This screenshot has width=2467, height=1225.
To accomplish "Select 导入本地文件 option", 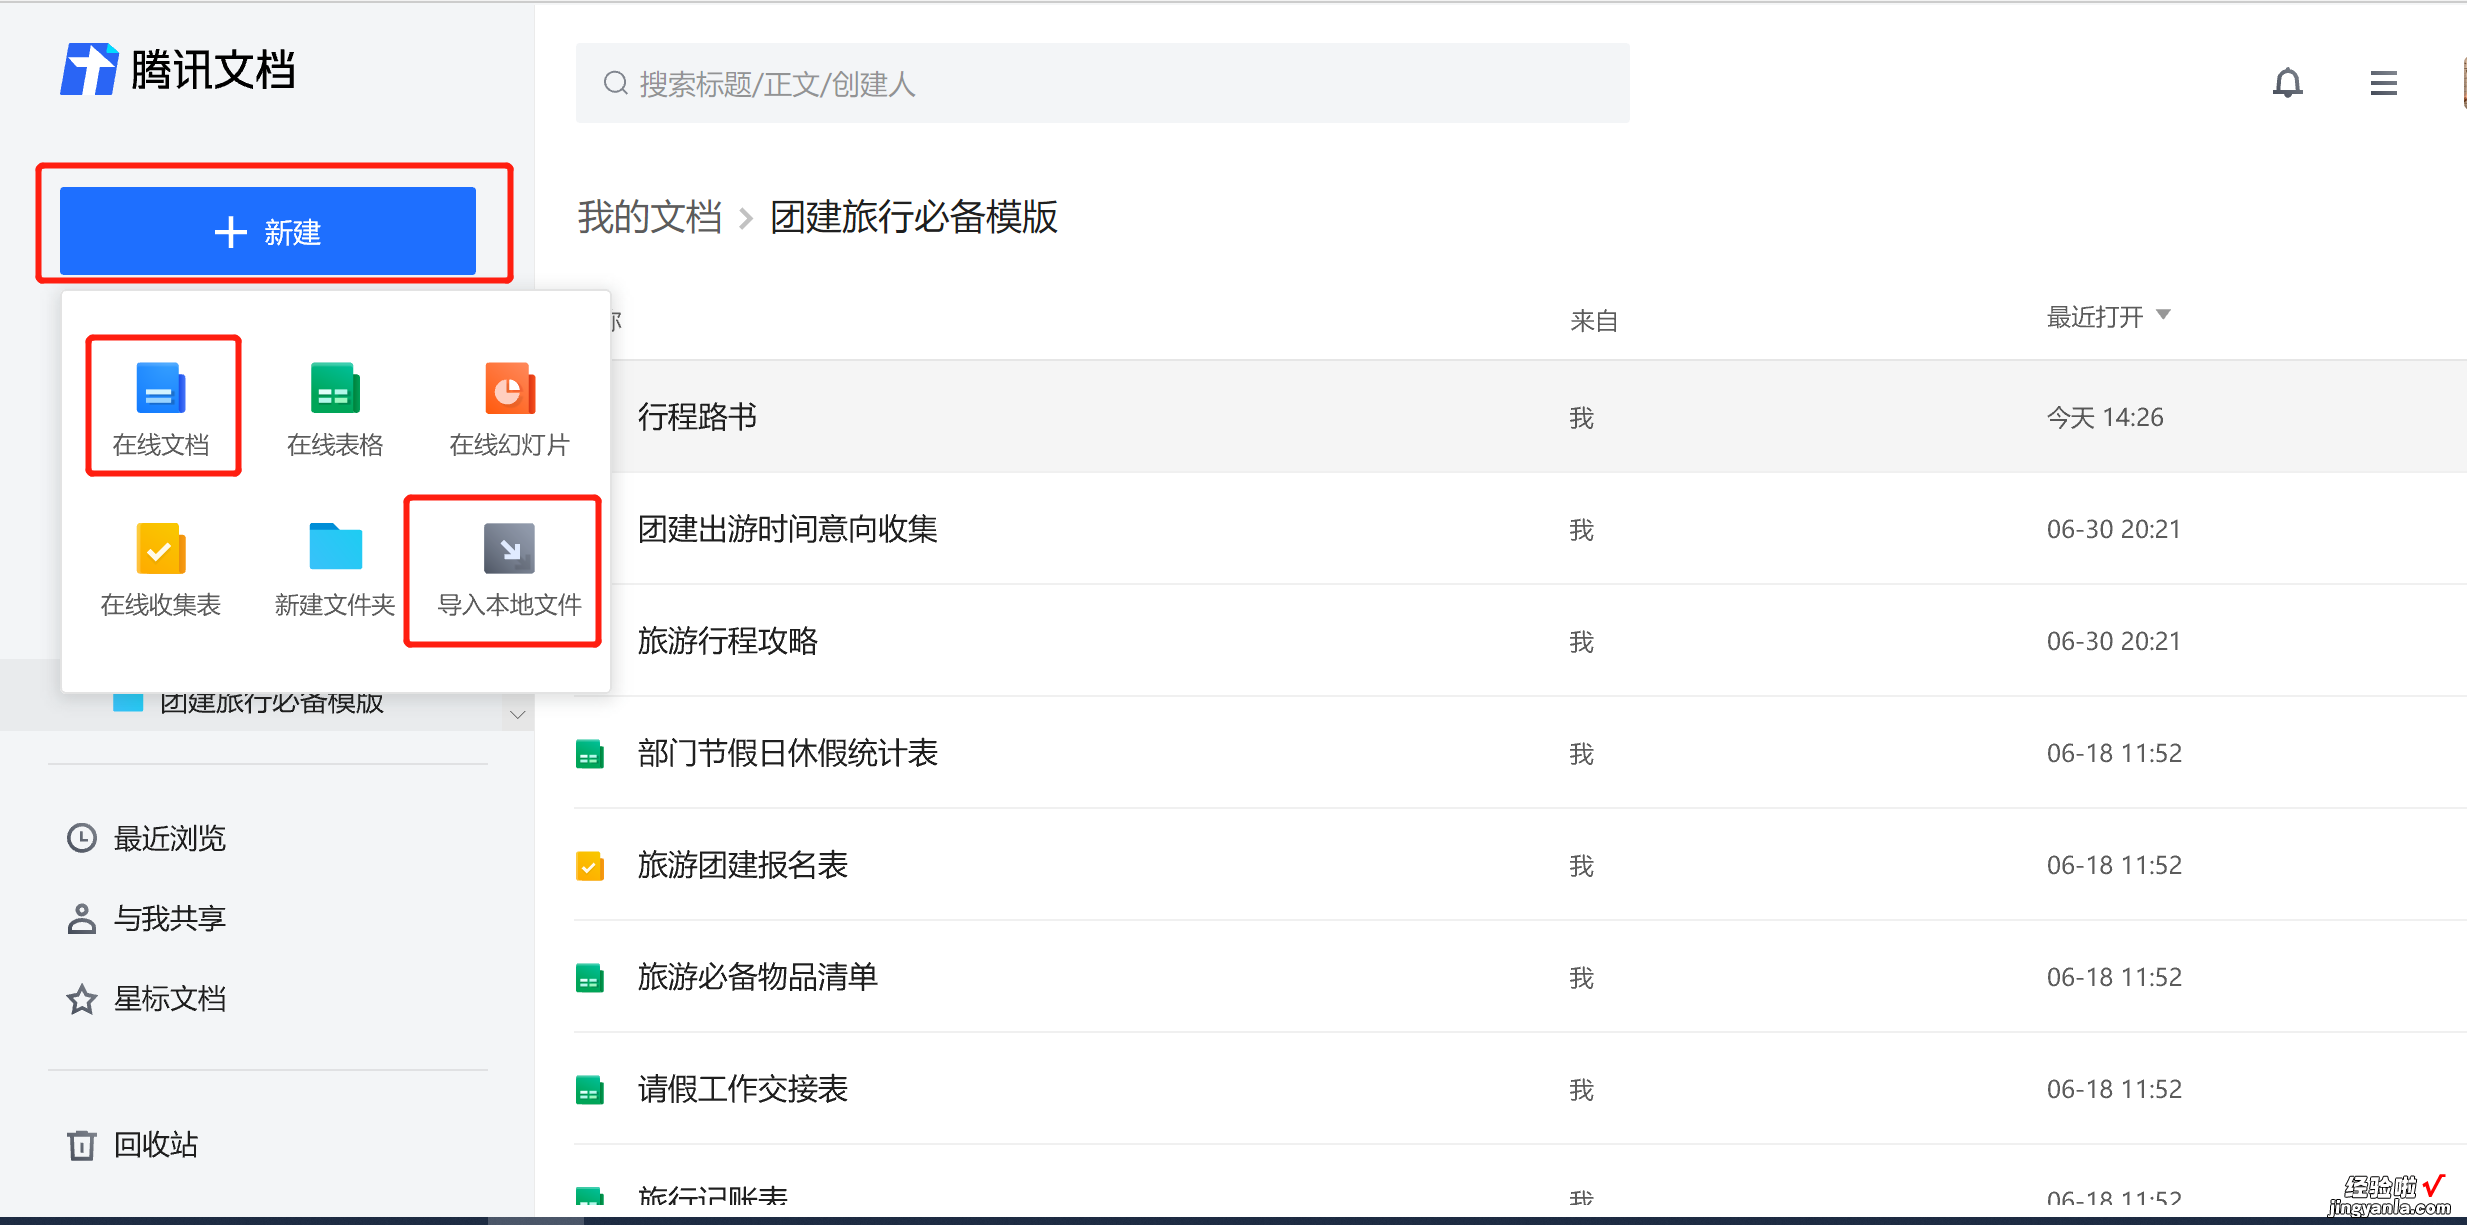I will pyautogui.click(x=509, y=569).
